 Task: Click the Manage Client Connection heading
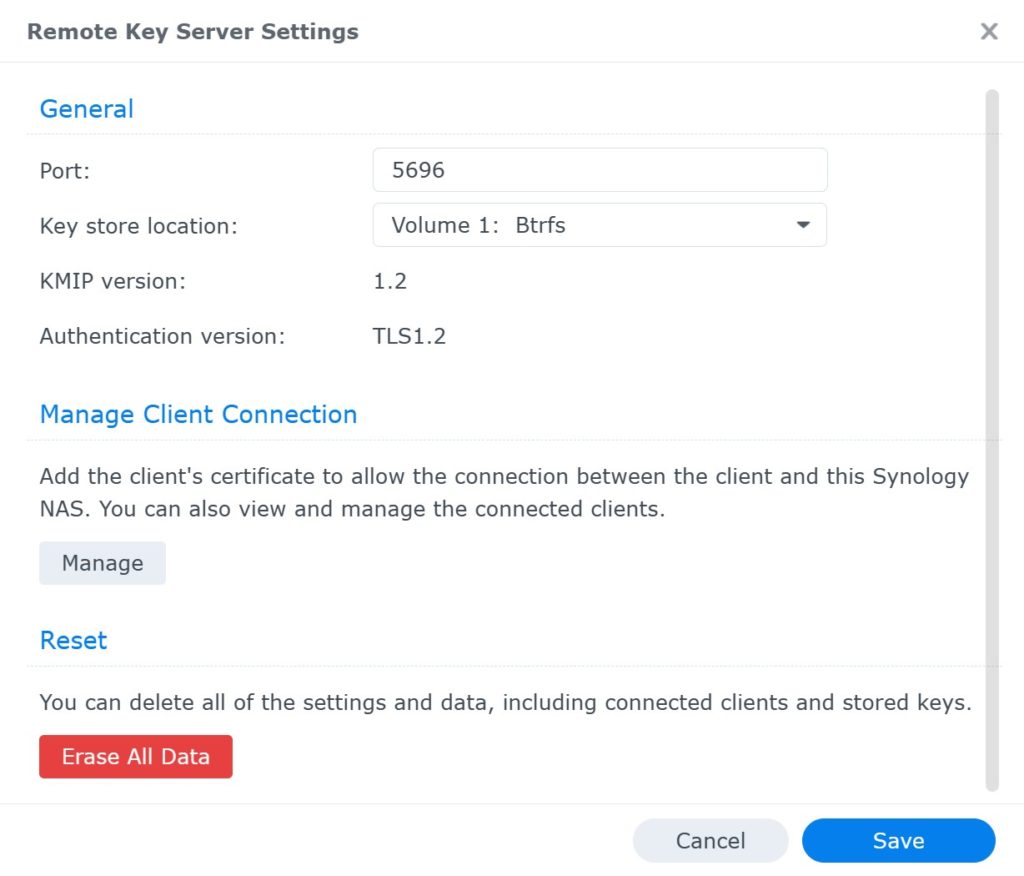(x=197, y=414)
